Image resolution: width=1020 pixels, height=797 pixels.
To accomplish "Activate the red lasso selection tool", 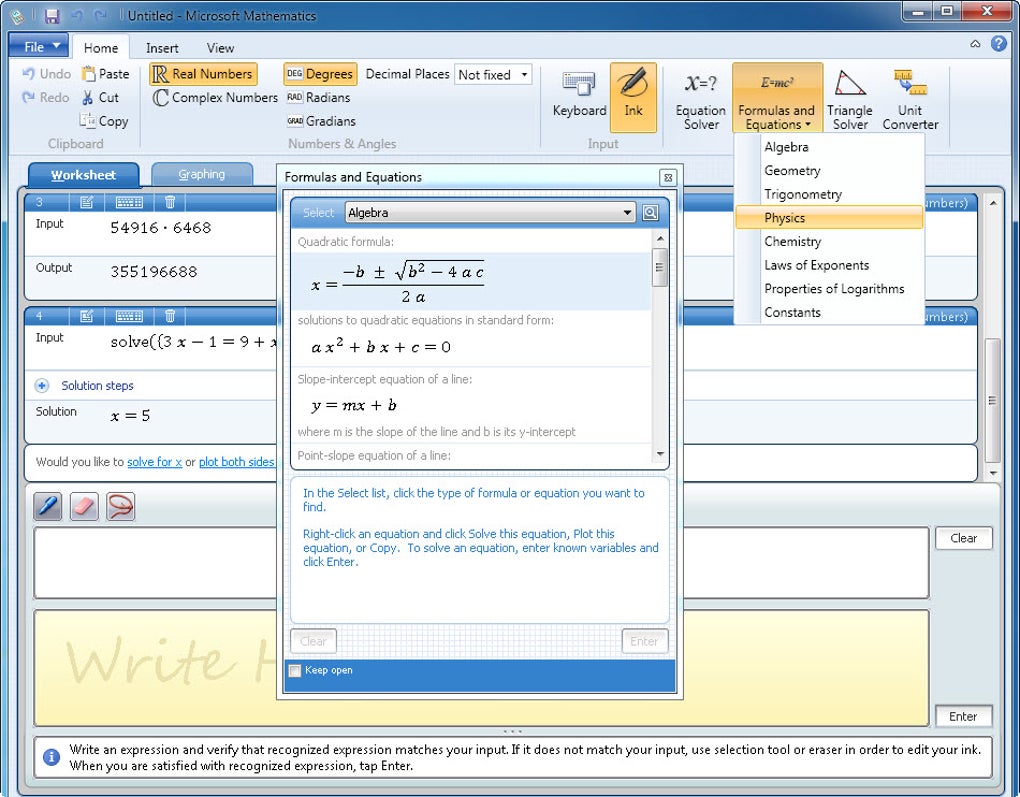I will [x=121, y=506].
